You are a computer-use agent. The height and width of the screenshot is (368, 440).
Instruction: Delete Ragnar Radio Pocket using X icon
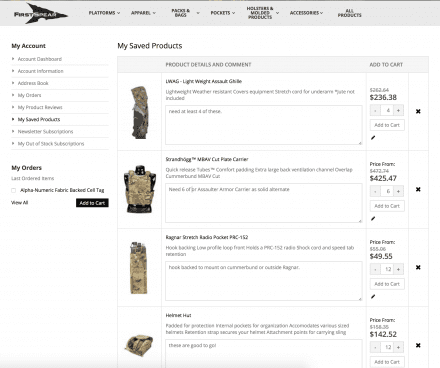coord(418,267)
